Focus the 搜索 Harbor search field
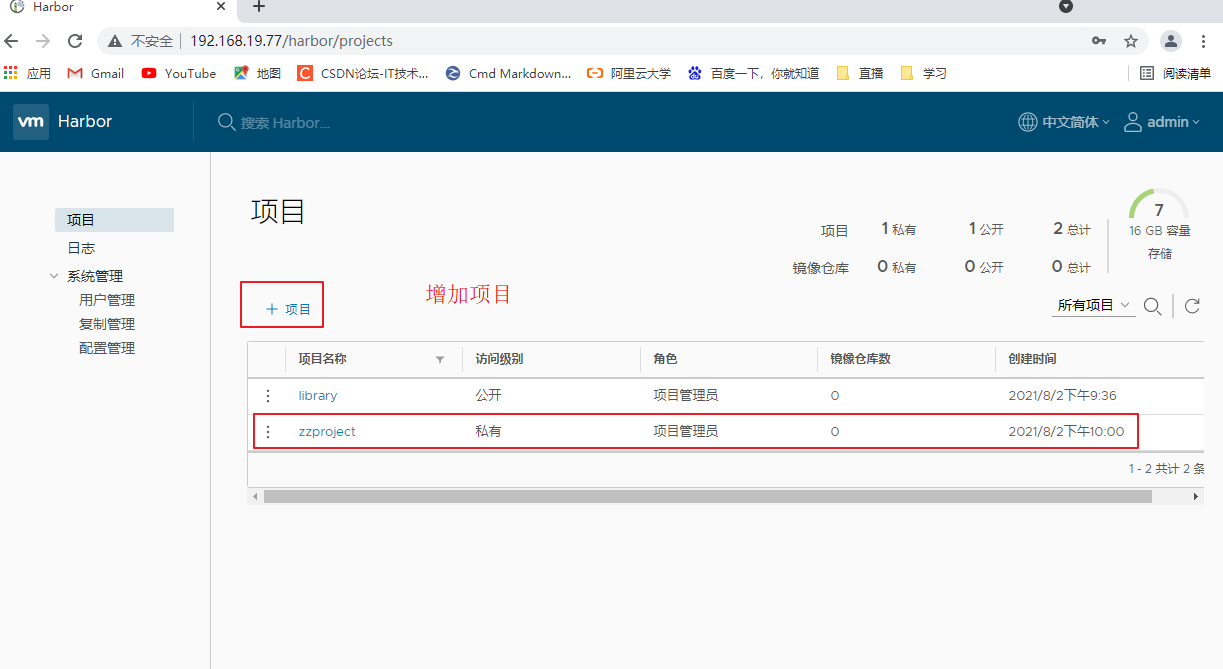 pyautogui.click(x=285, y=122)
